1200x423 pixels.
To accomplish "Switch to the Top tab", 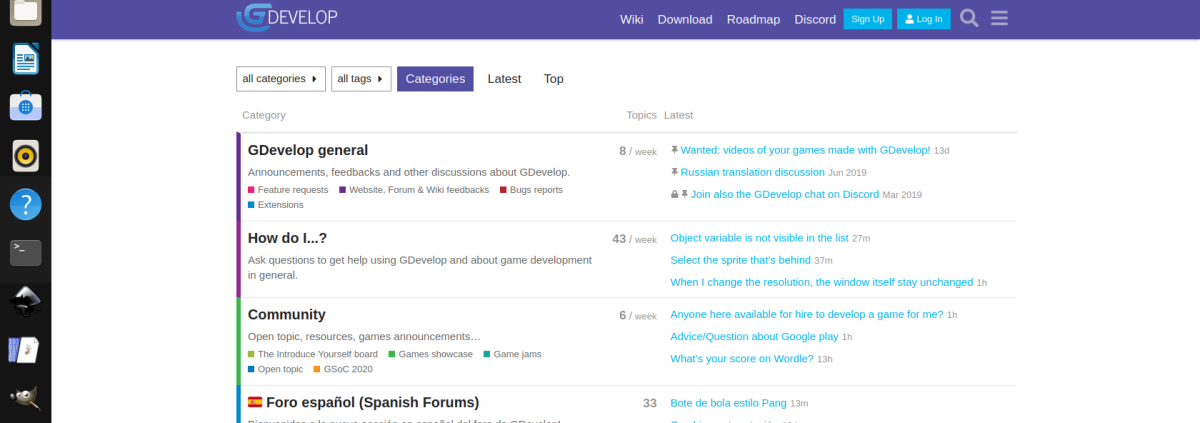I will pos(553,79).
